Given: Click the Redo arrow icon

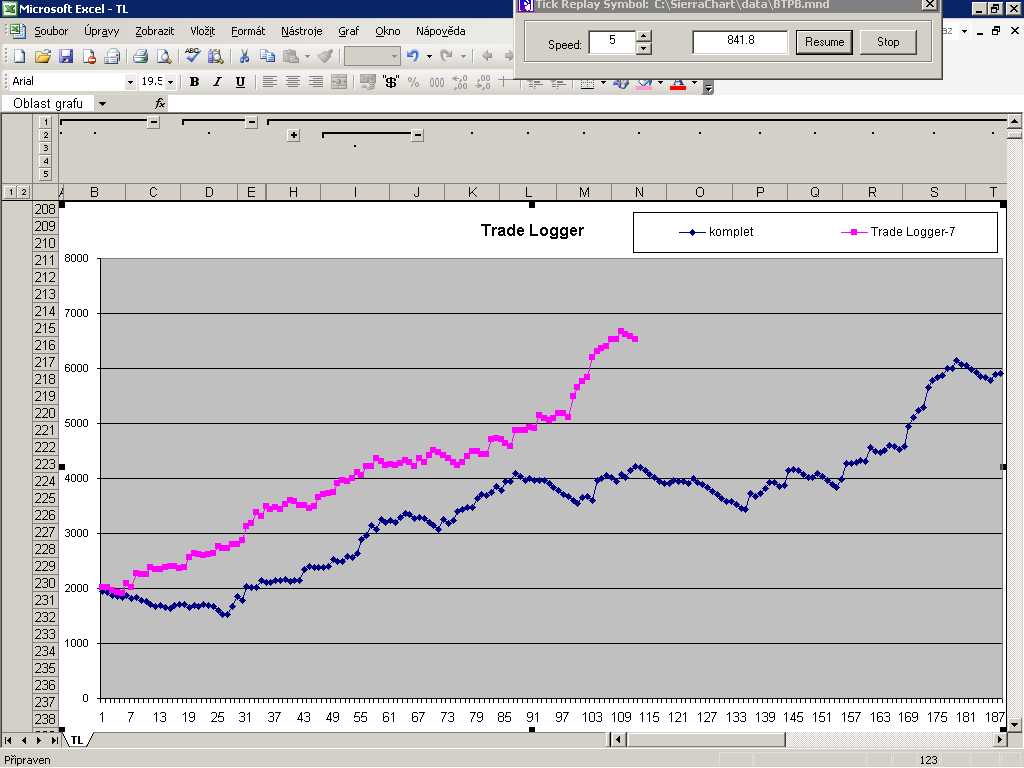Looking at the screenshot, I should [x=447, y=56].
